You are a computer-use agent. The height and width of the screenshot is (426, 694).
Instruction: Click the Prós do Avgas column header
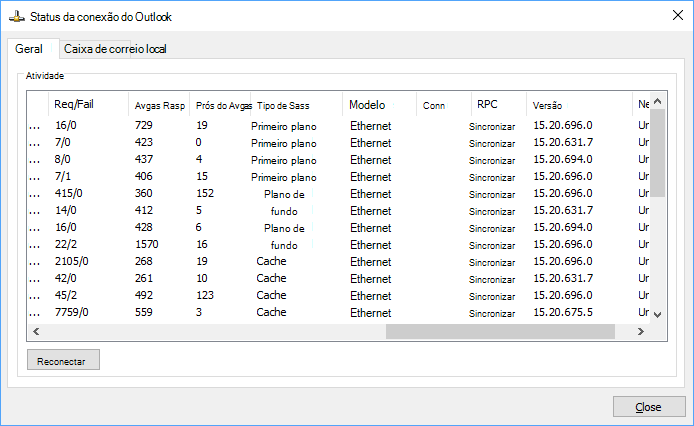[x=220, y=105]
